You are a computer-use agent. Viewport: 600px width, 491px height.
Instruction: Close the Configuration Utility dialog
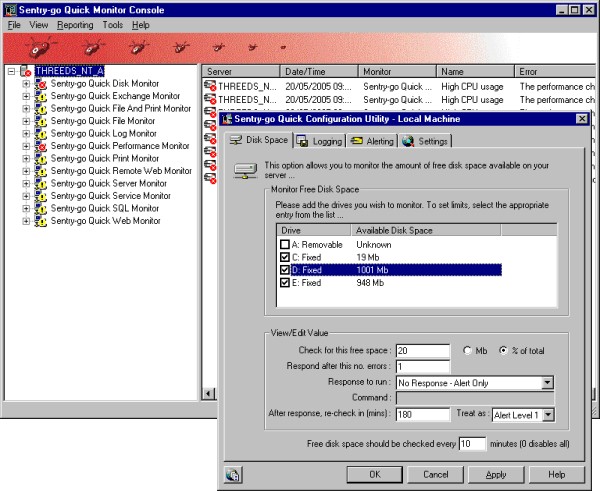(x=582, y=119)
